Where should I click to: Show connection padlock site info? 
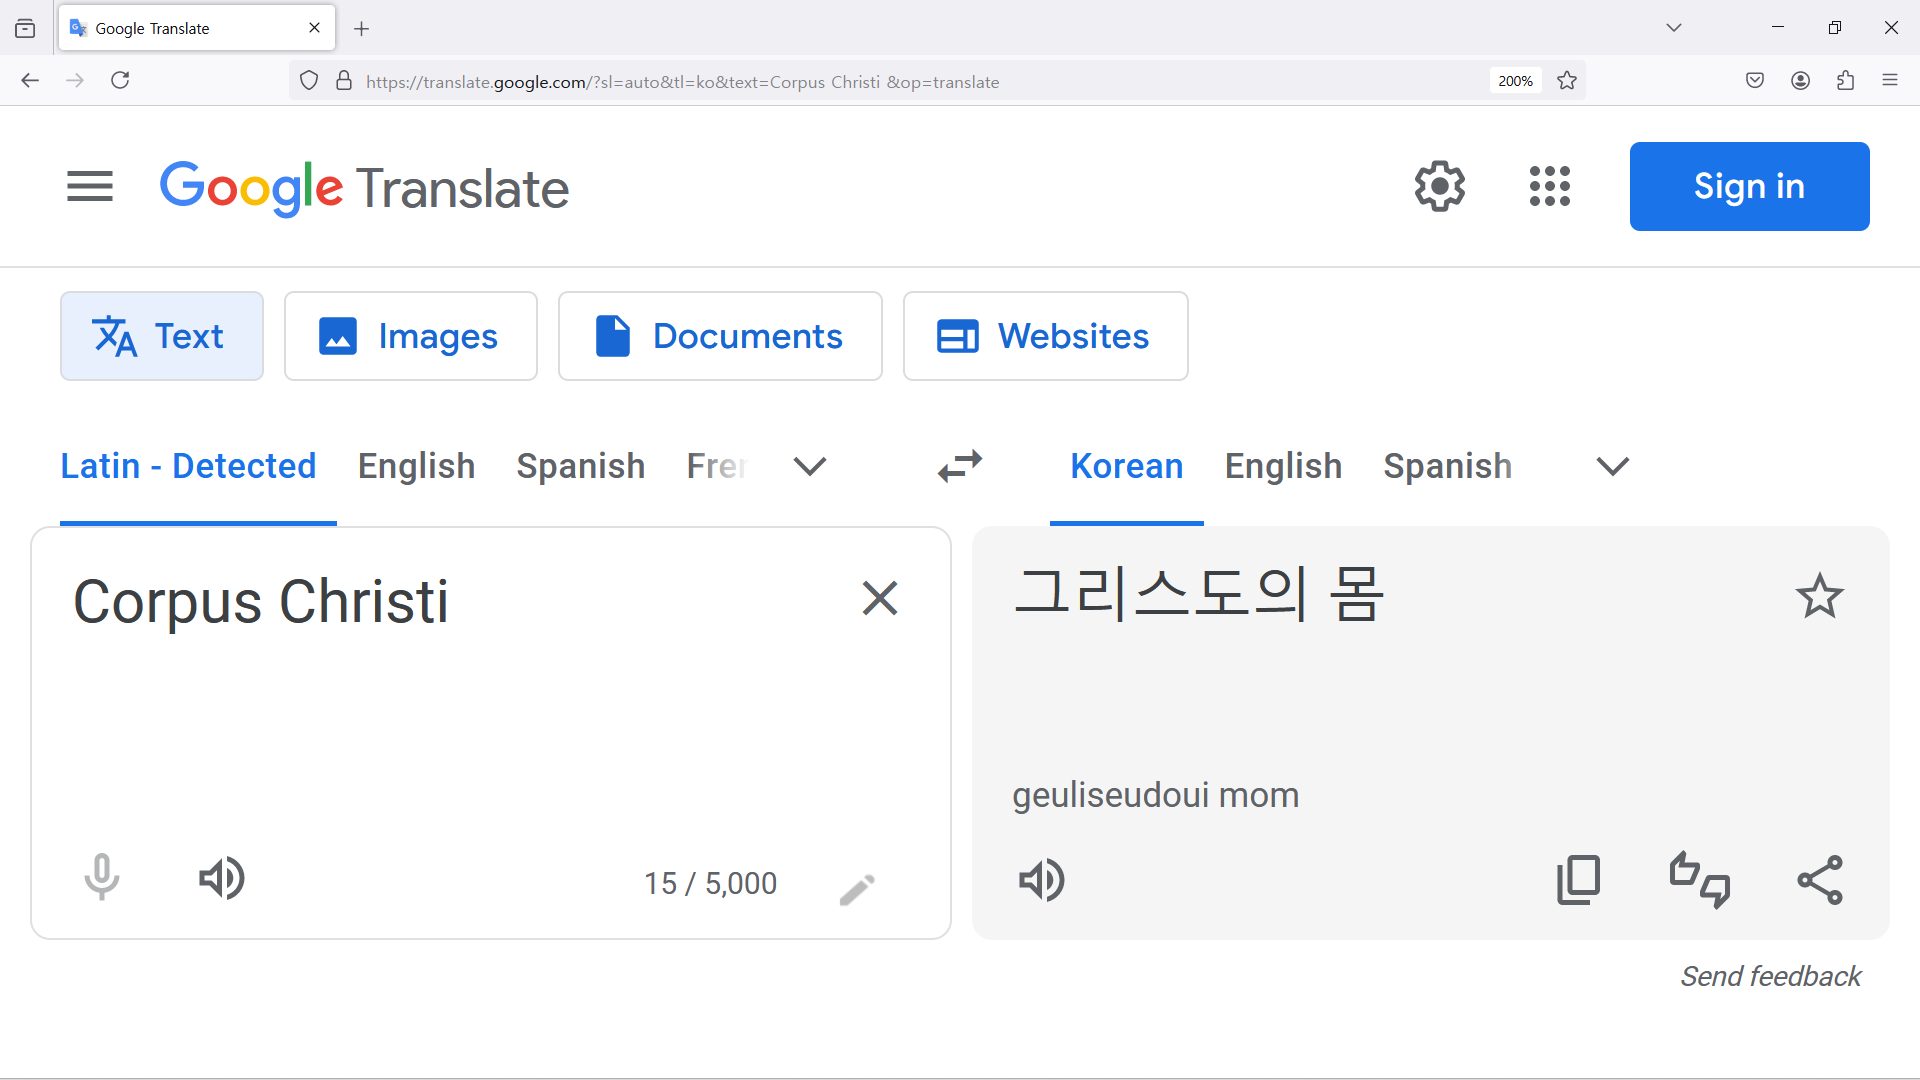tap(344, 81)
